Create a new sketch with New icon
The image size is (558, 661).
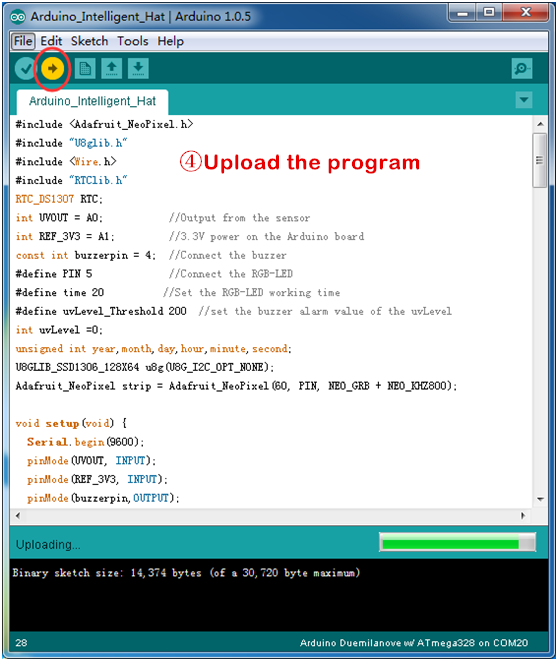tap(85, 68)
